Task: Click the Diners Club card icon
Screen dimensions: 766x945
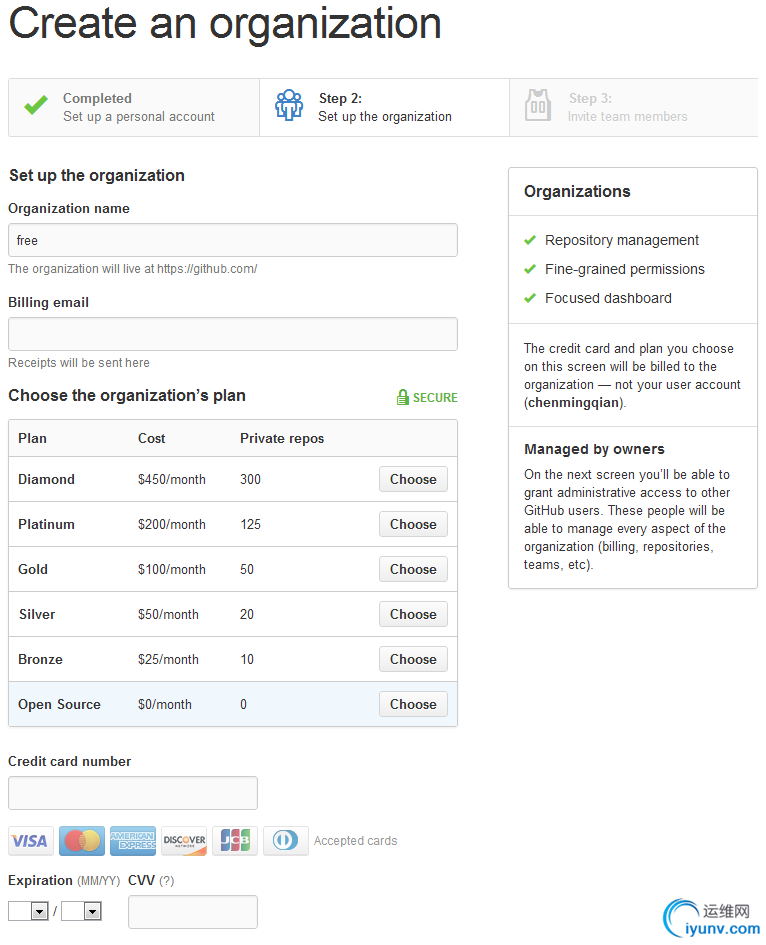Action: point(286,841)
